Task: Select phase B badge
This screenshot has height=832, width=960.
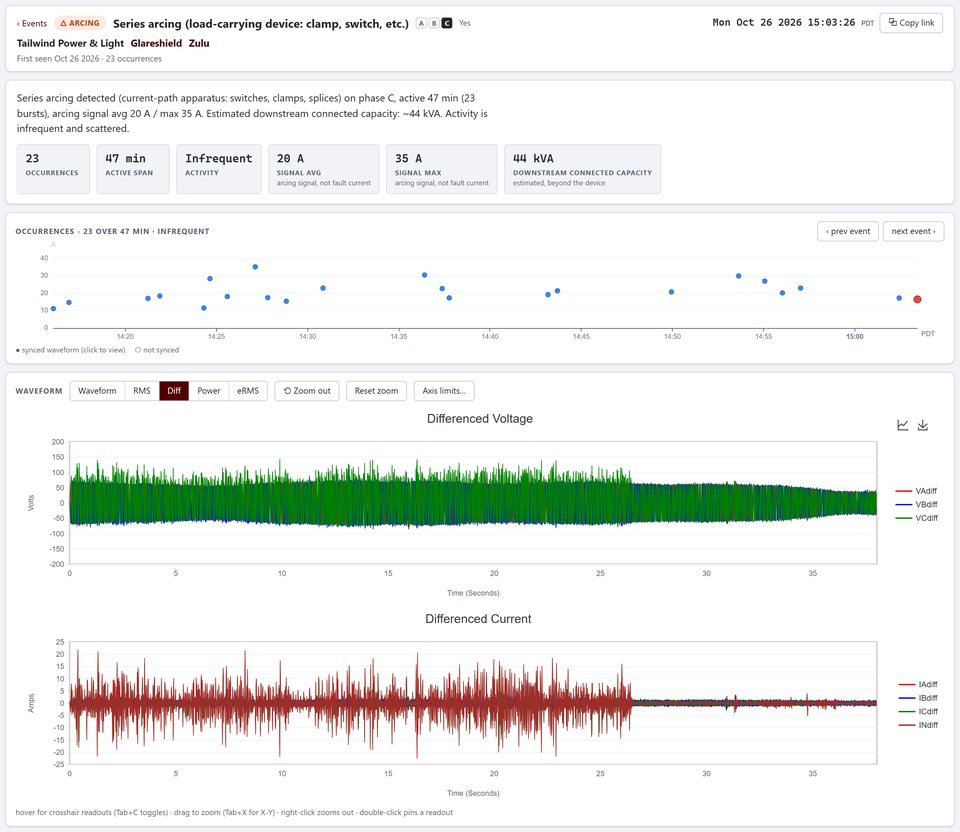Action: 434,23
